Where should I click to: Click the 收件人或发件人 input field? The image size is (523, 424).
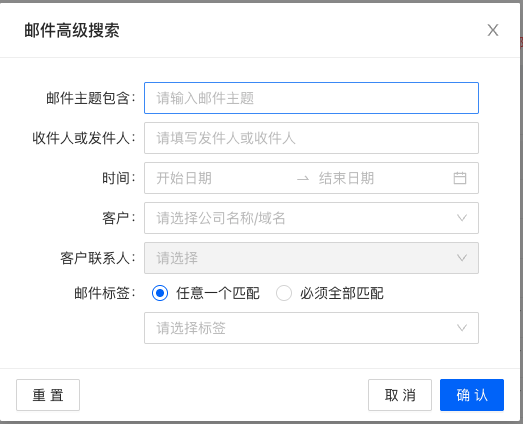pyautogui.click(x=311, y=138)
